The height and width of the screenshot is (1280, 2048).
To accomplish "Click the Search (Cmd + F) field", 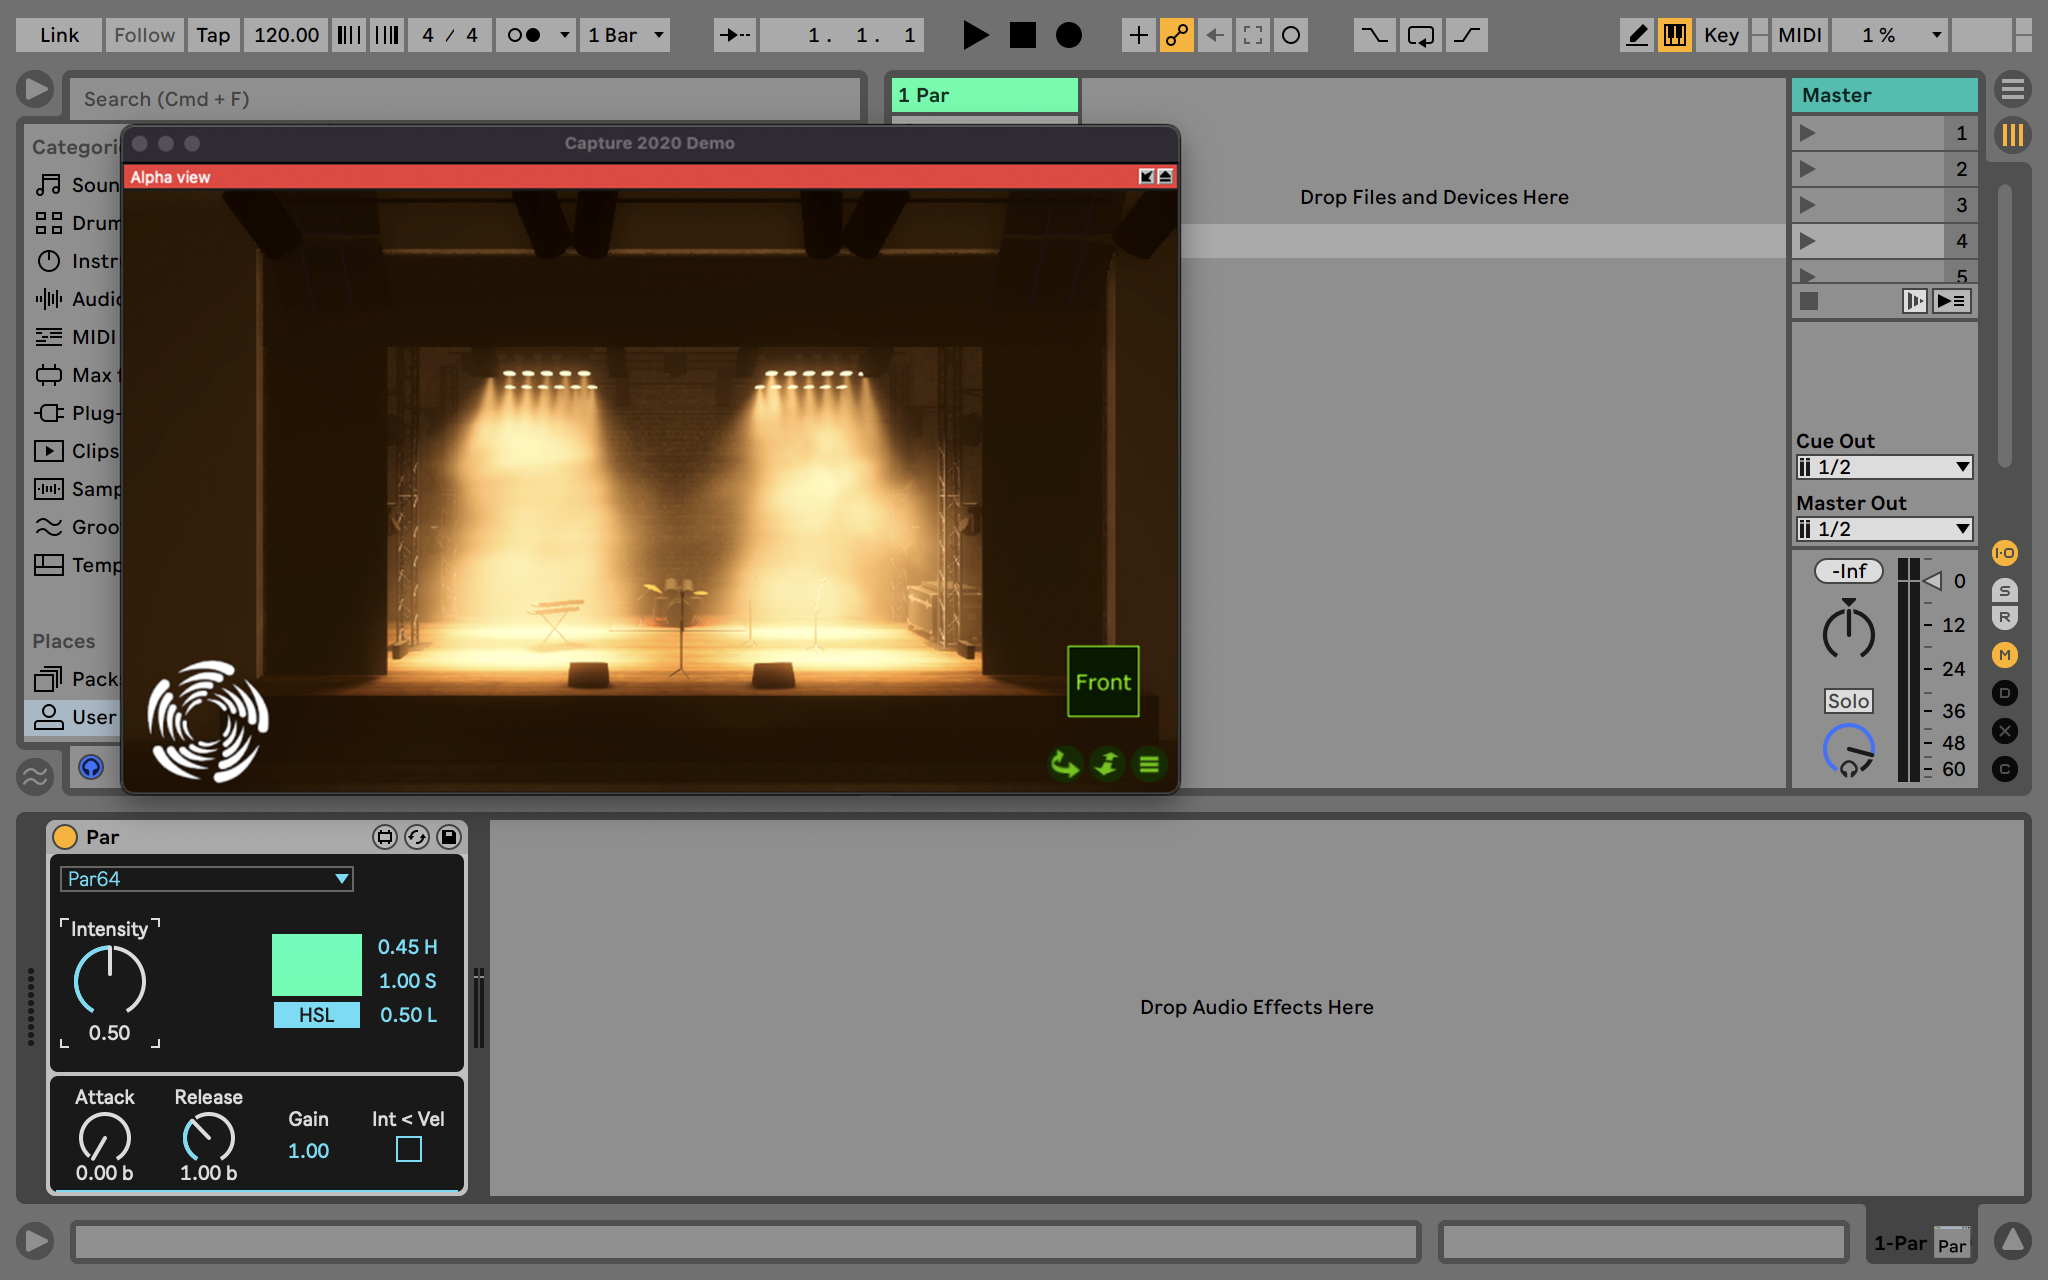I will tap(465, 99).
